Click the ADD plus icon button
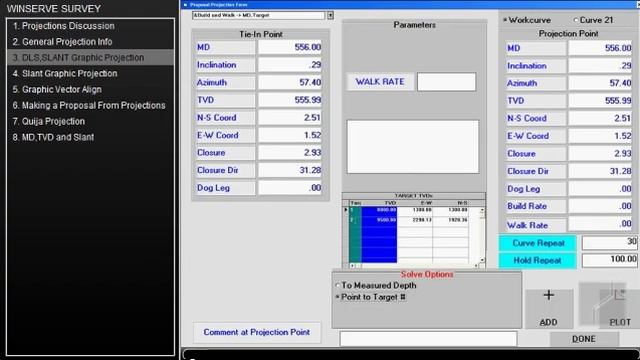 click(549, 308)
